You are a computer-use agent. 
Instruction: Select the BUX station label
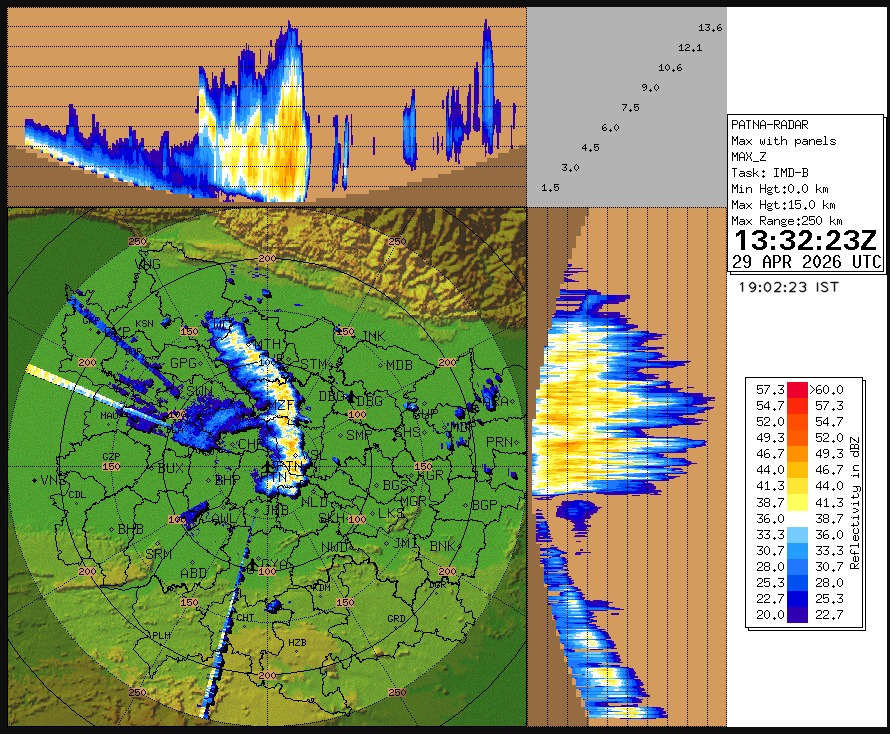pyautogui.click(x=172, y=467)
